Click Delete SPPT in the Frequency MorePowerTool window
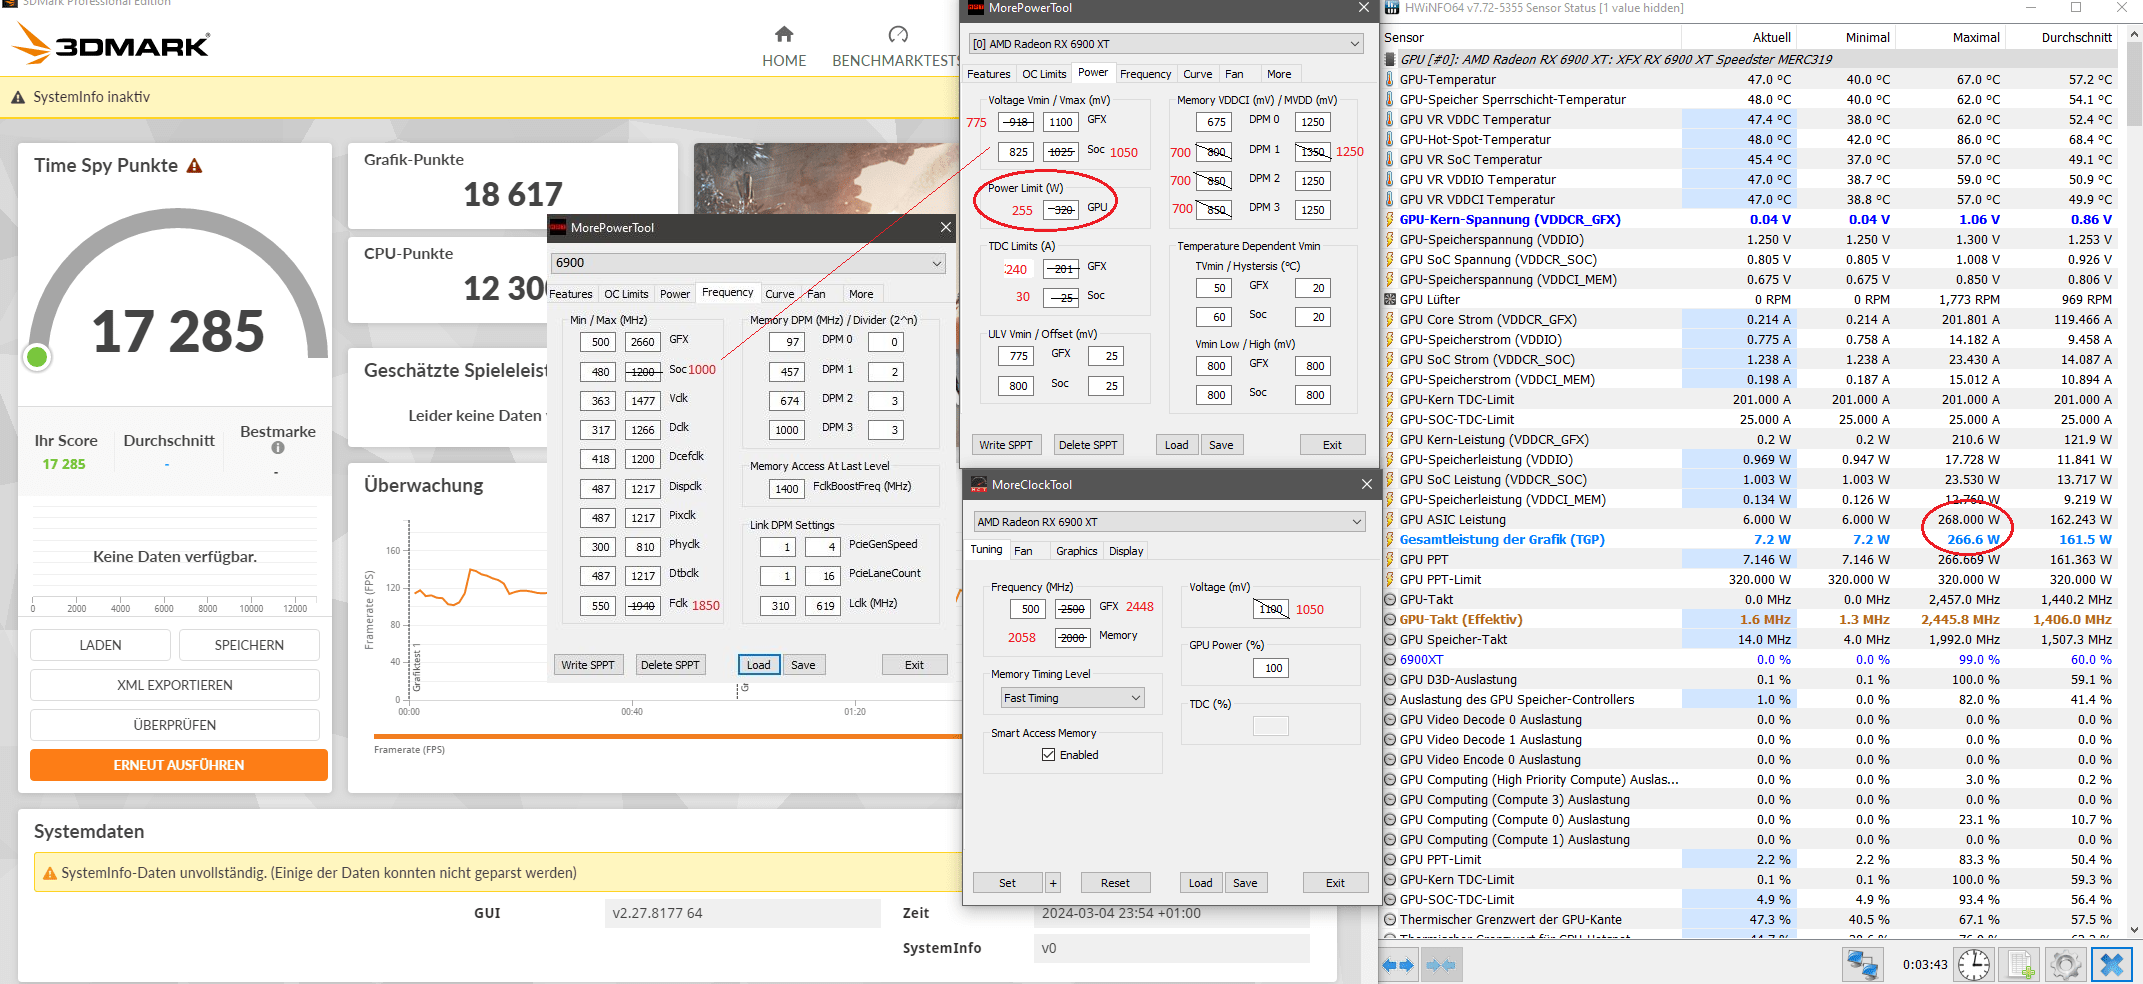The image size is (2143, 984). 670,665
